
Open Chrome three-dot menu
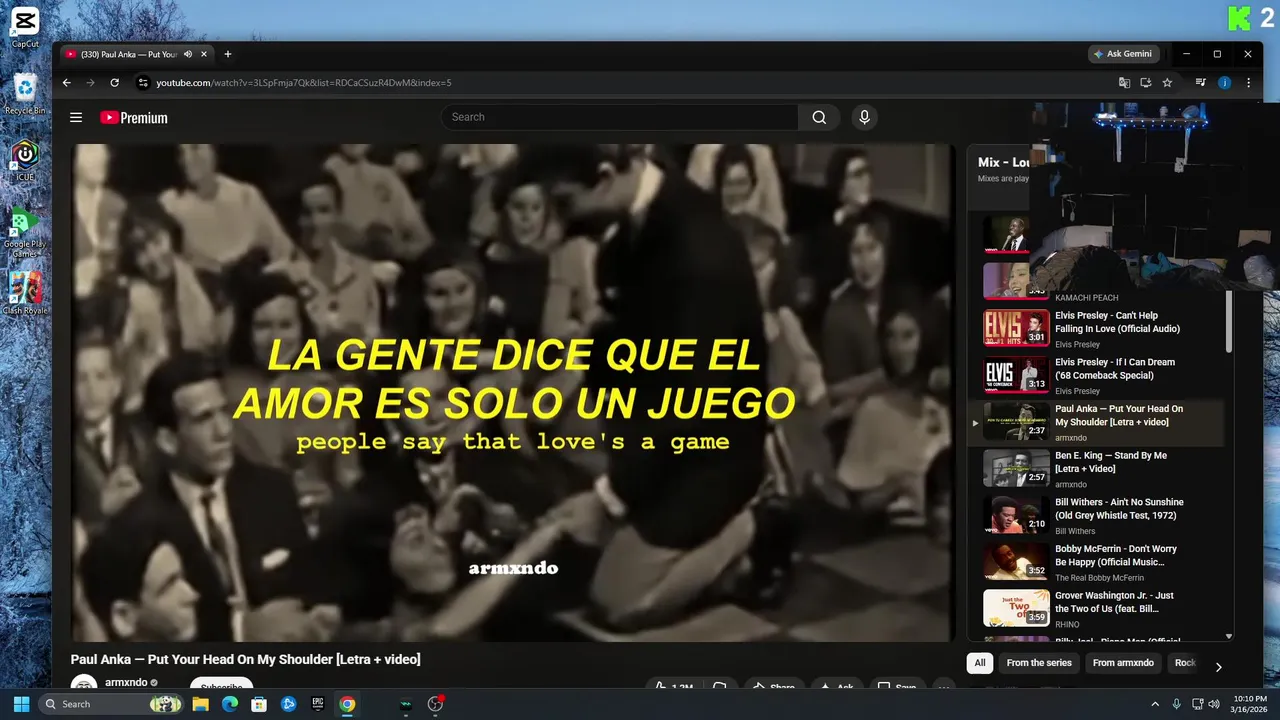pos(1248,83)
